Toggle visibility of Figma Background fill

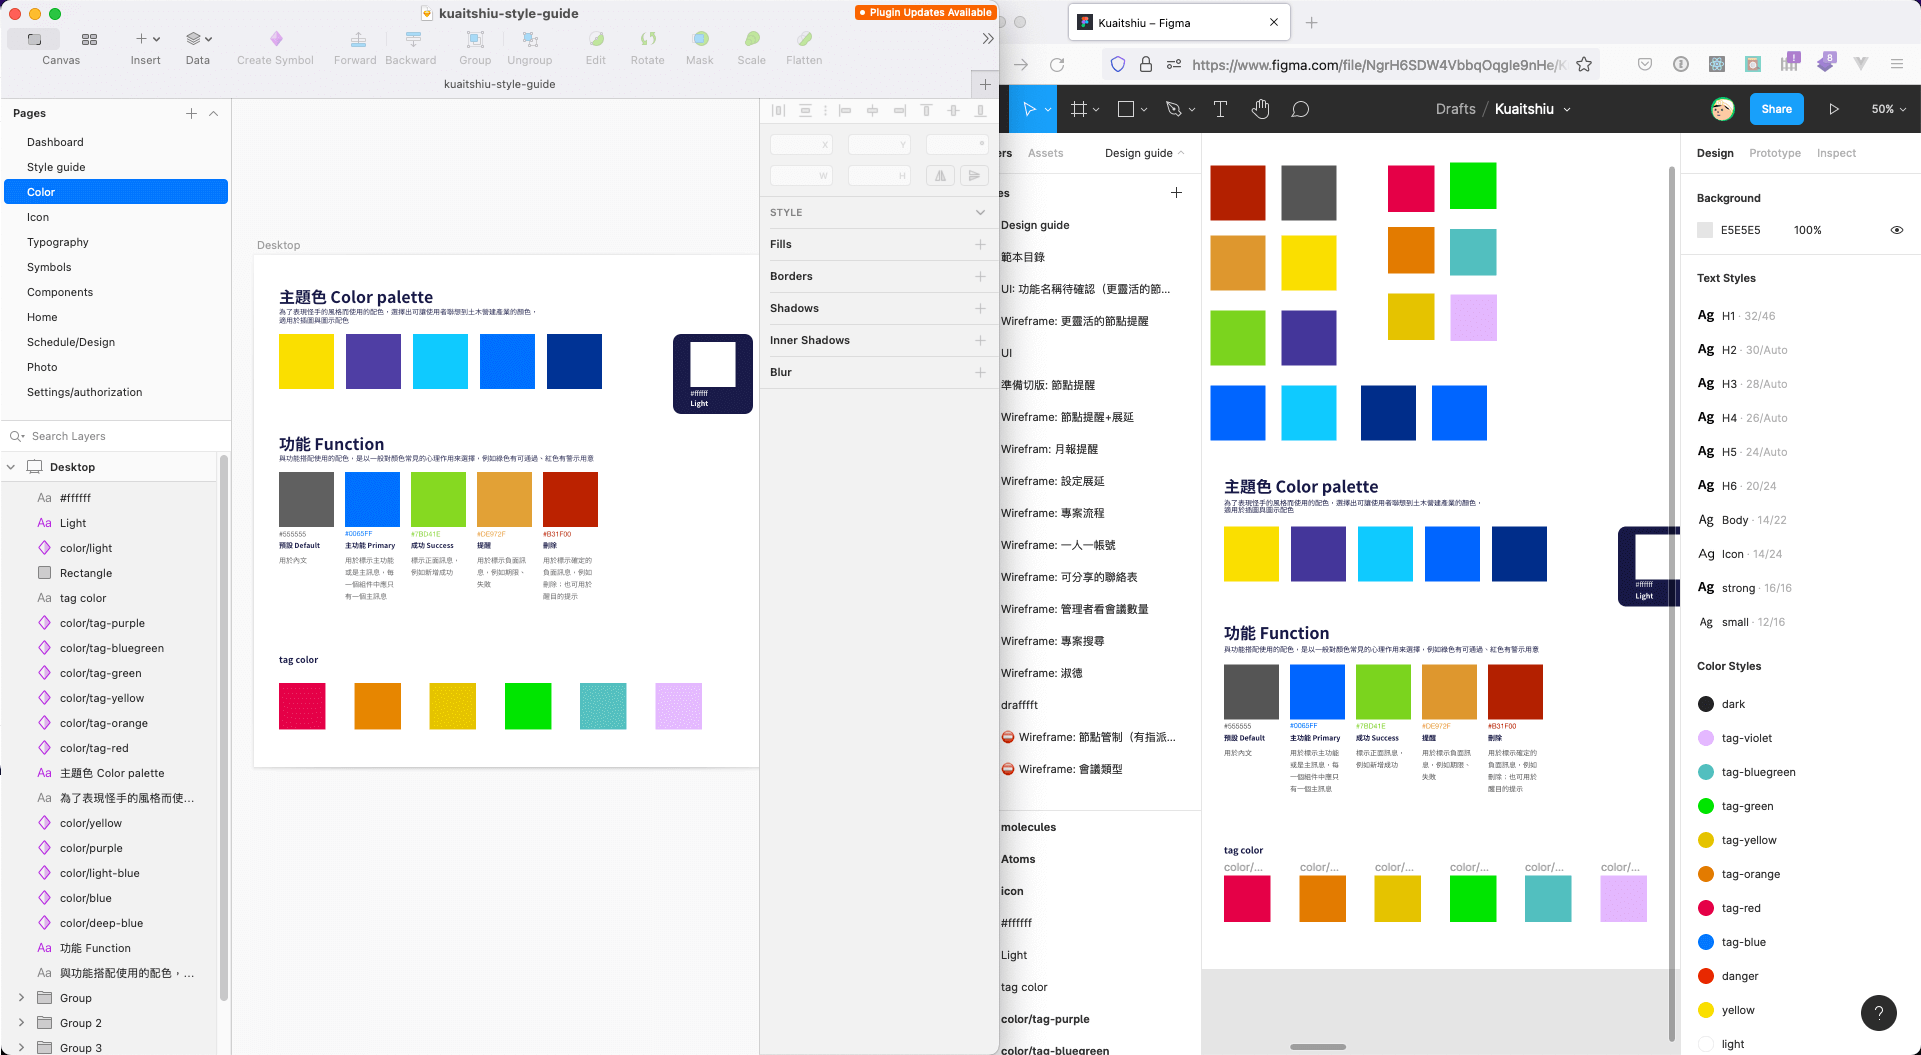(x=1896, y=230)
